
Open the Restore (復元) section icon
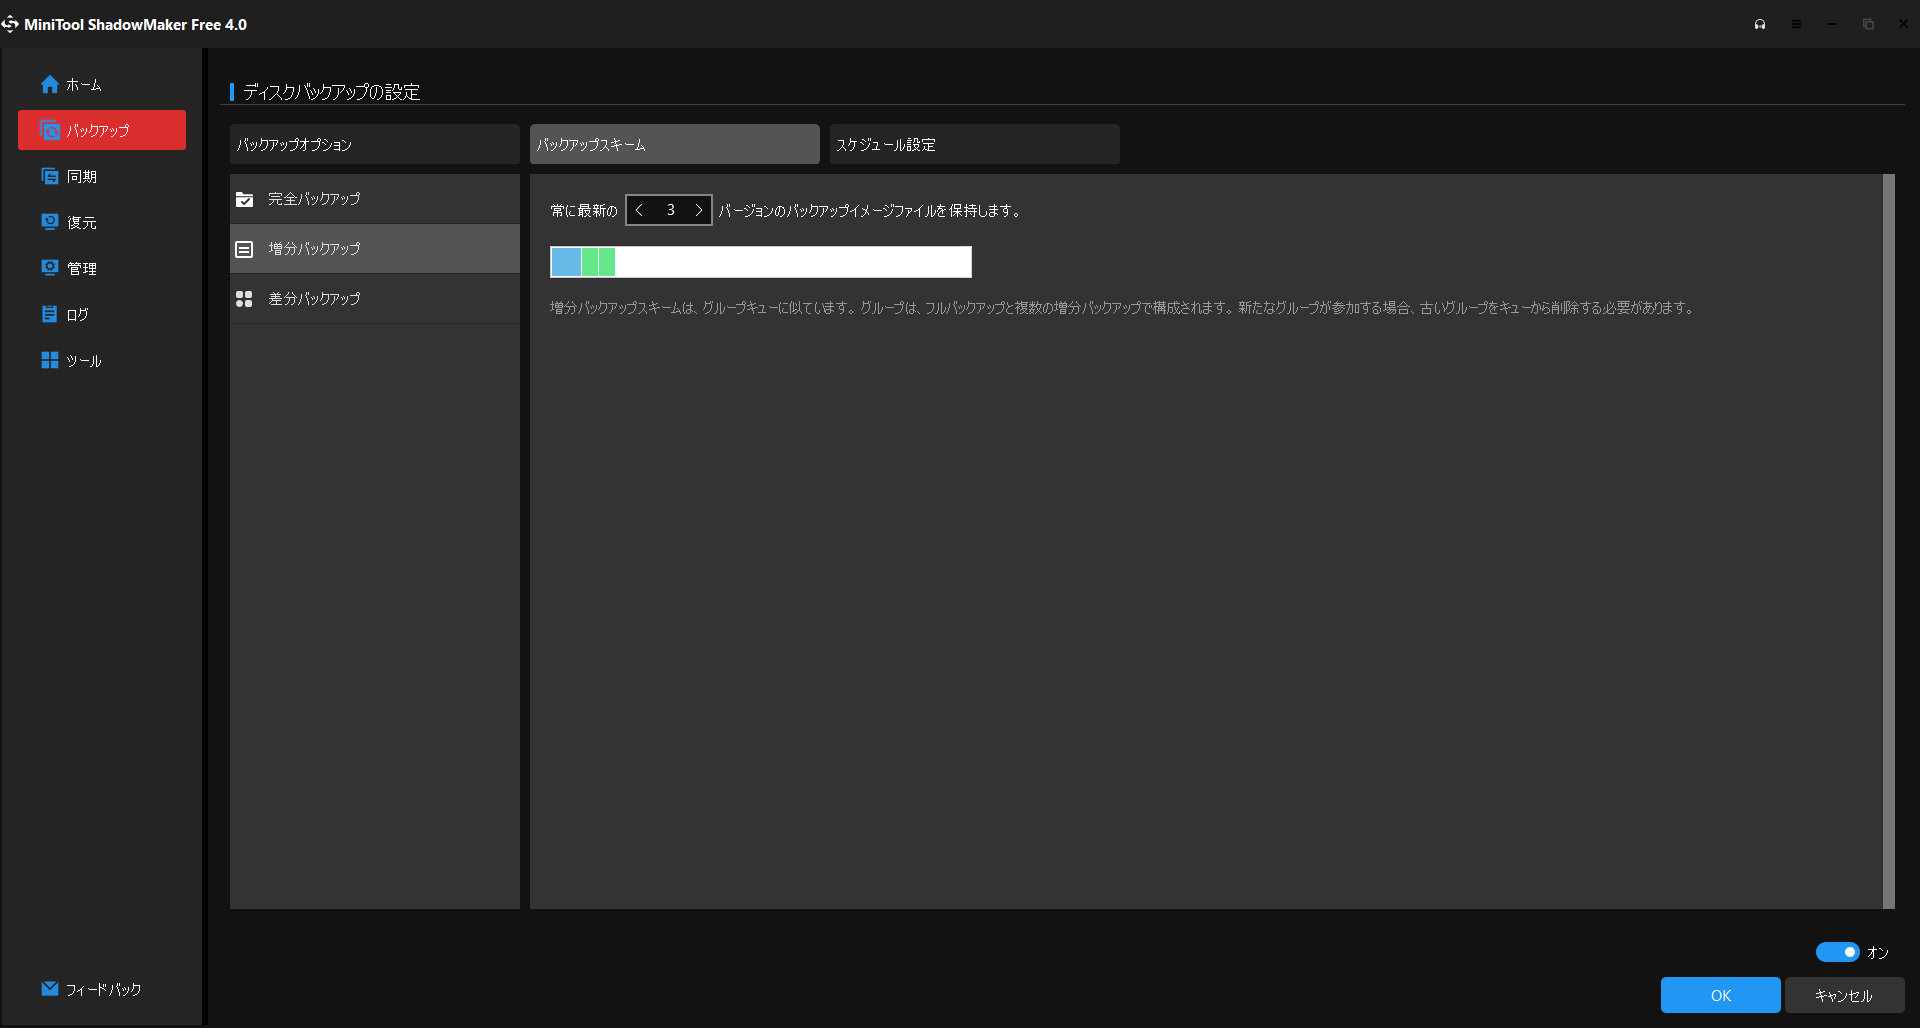50,222
